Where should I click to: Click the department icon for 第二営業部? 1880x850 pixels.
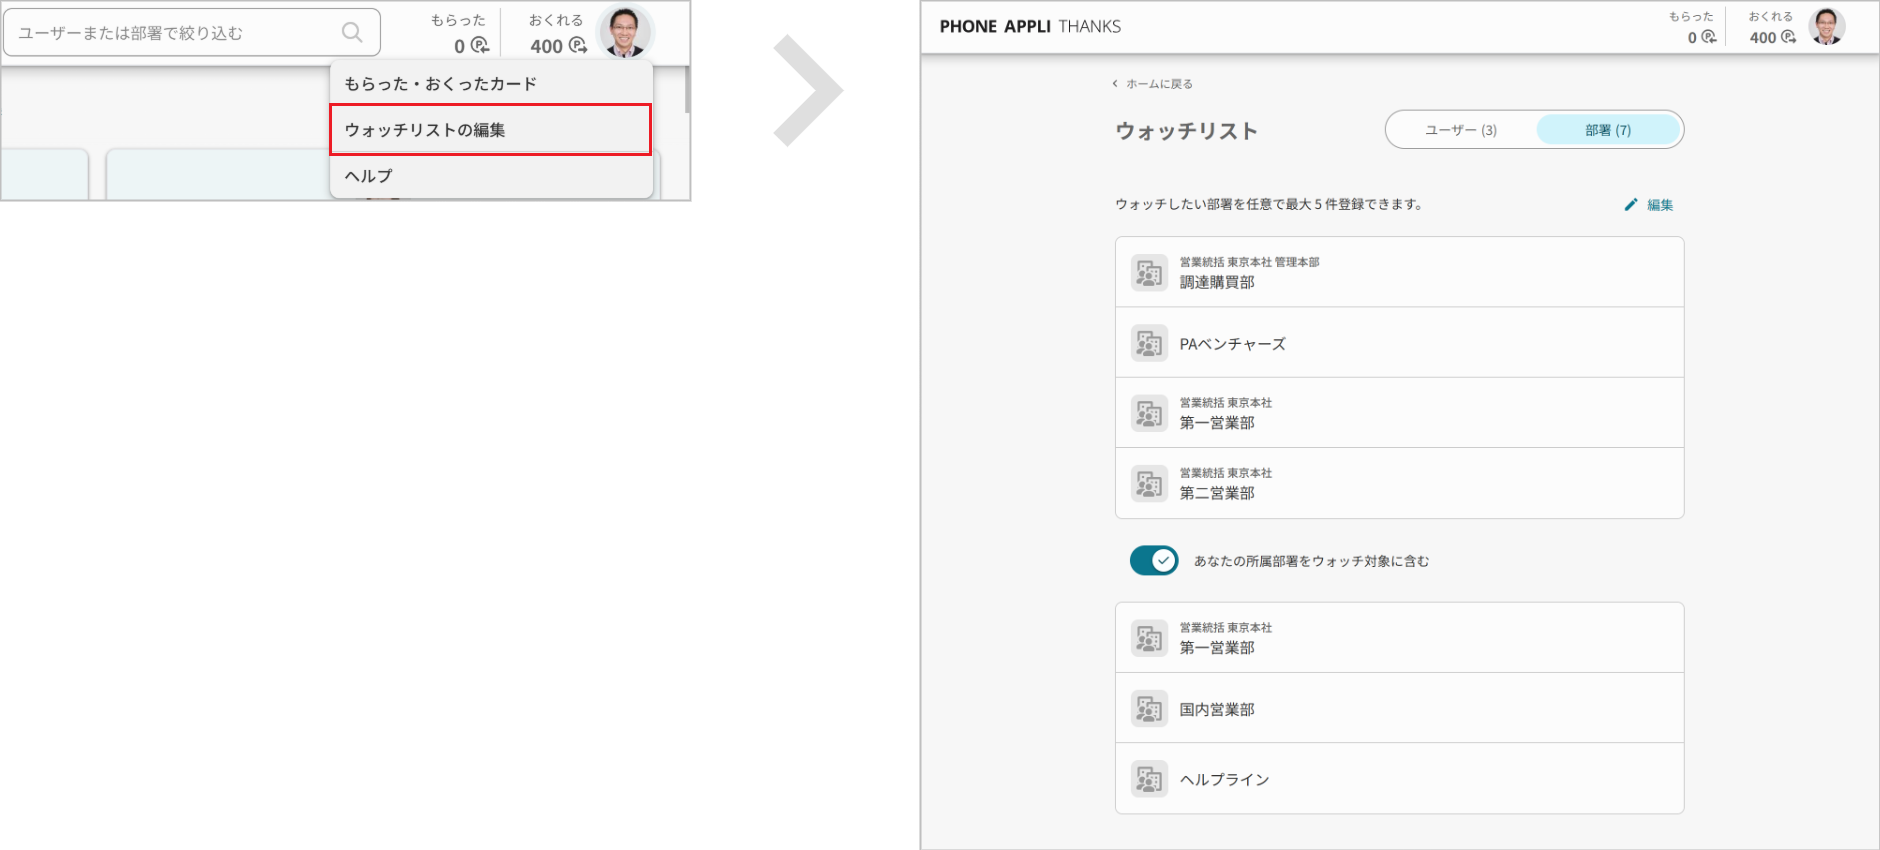point(1149,483)
